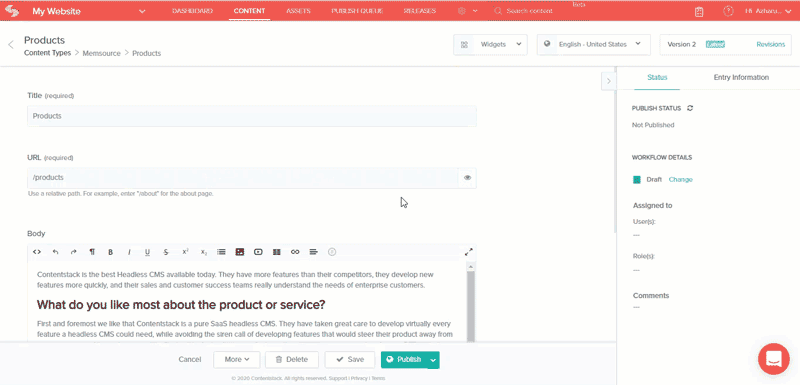Open the More actions dropdown

237,360
